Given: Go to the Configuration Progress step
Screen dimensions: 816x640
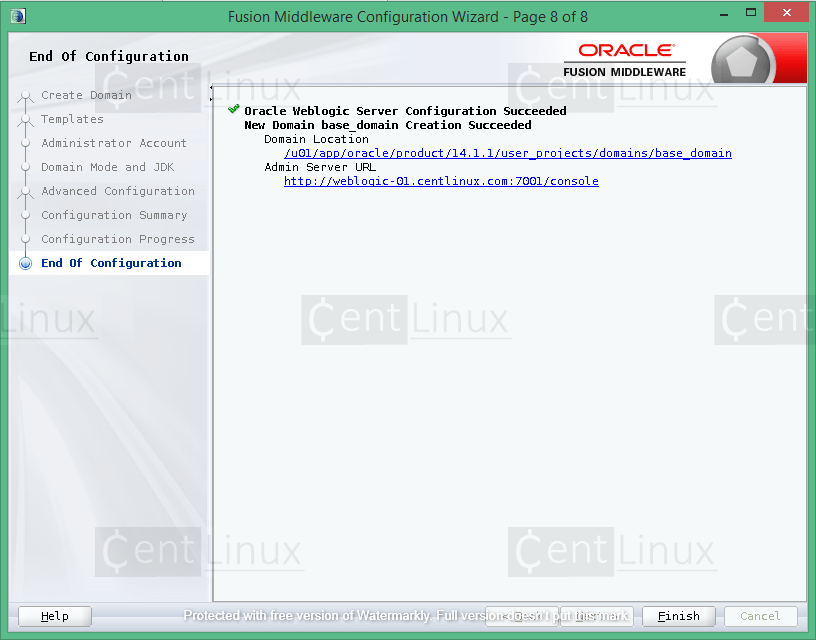Looking at the screenshot, I should [x=118, y=239].
